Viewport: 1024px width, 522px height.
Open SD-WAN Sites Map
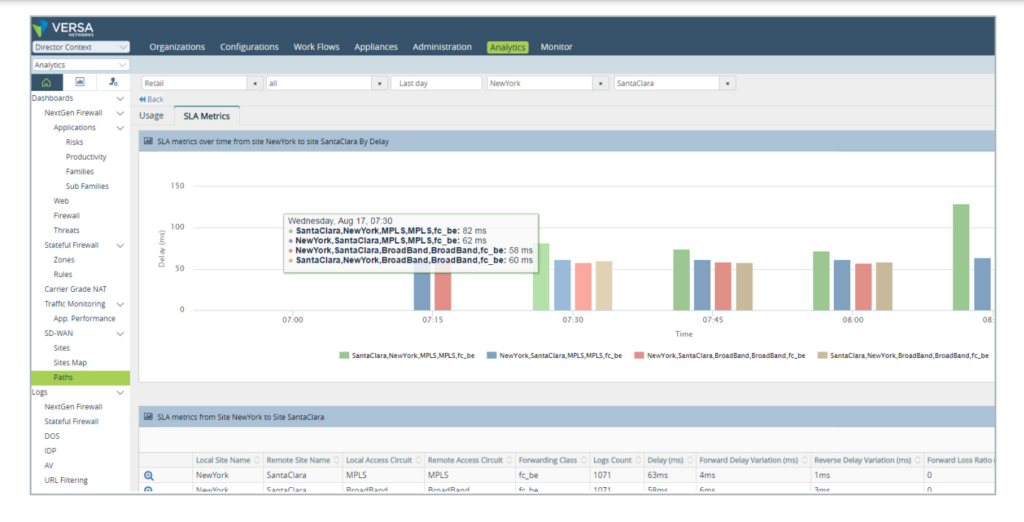[70, 363]
